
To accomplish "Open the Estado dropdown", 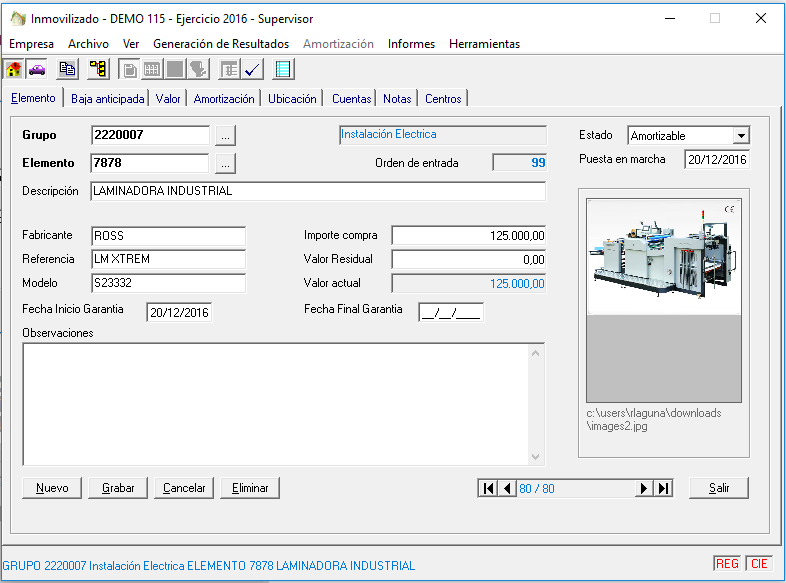I will pyautogui.click(x=740, y=136).
